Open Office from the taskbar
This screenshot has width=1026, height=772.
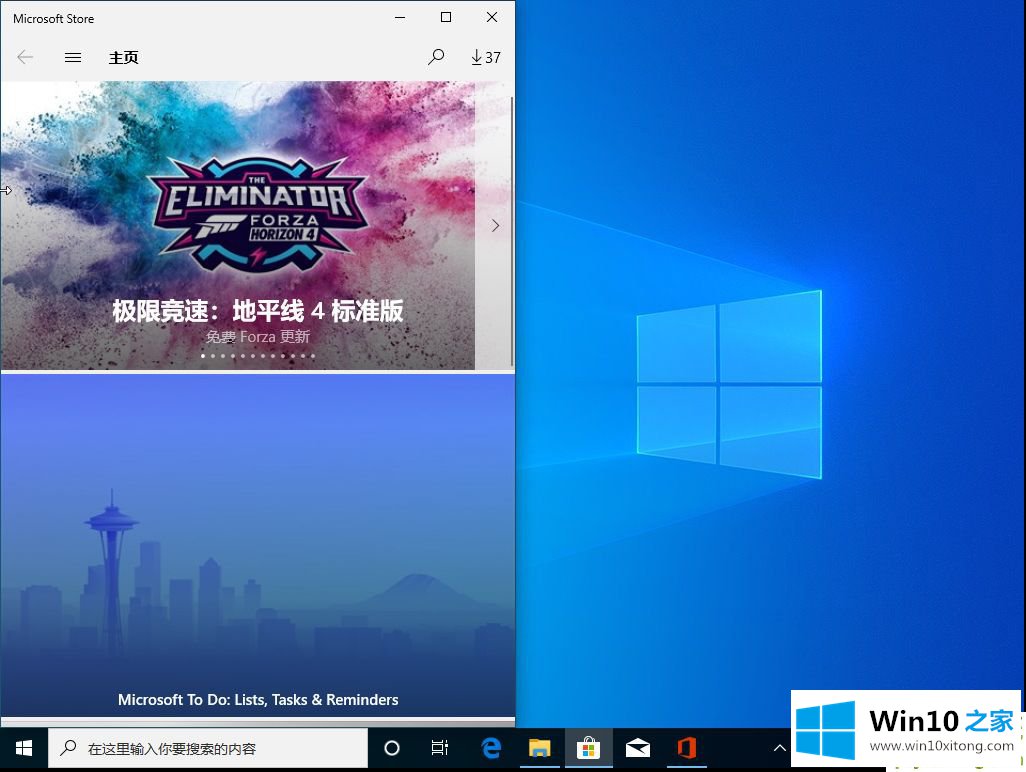pos(686,748)
